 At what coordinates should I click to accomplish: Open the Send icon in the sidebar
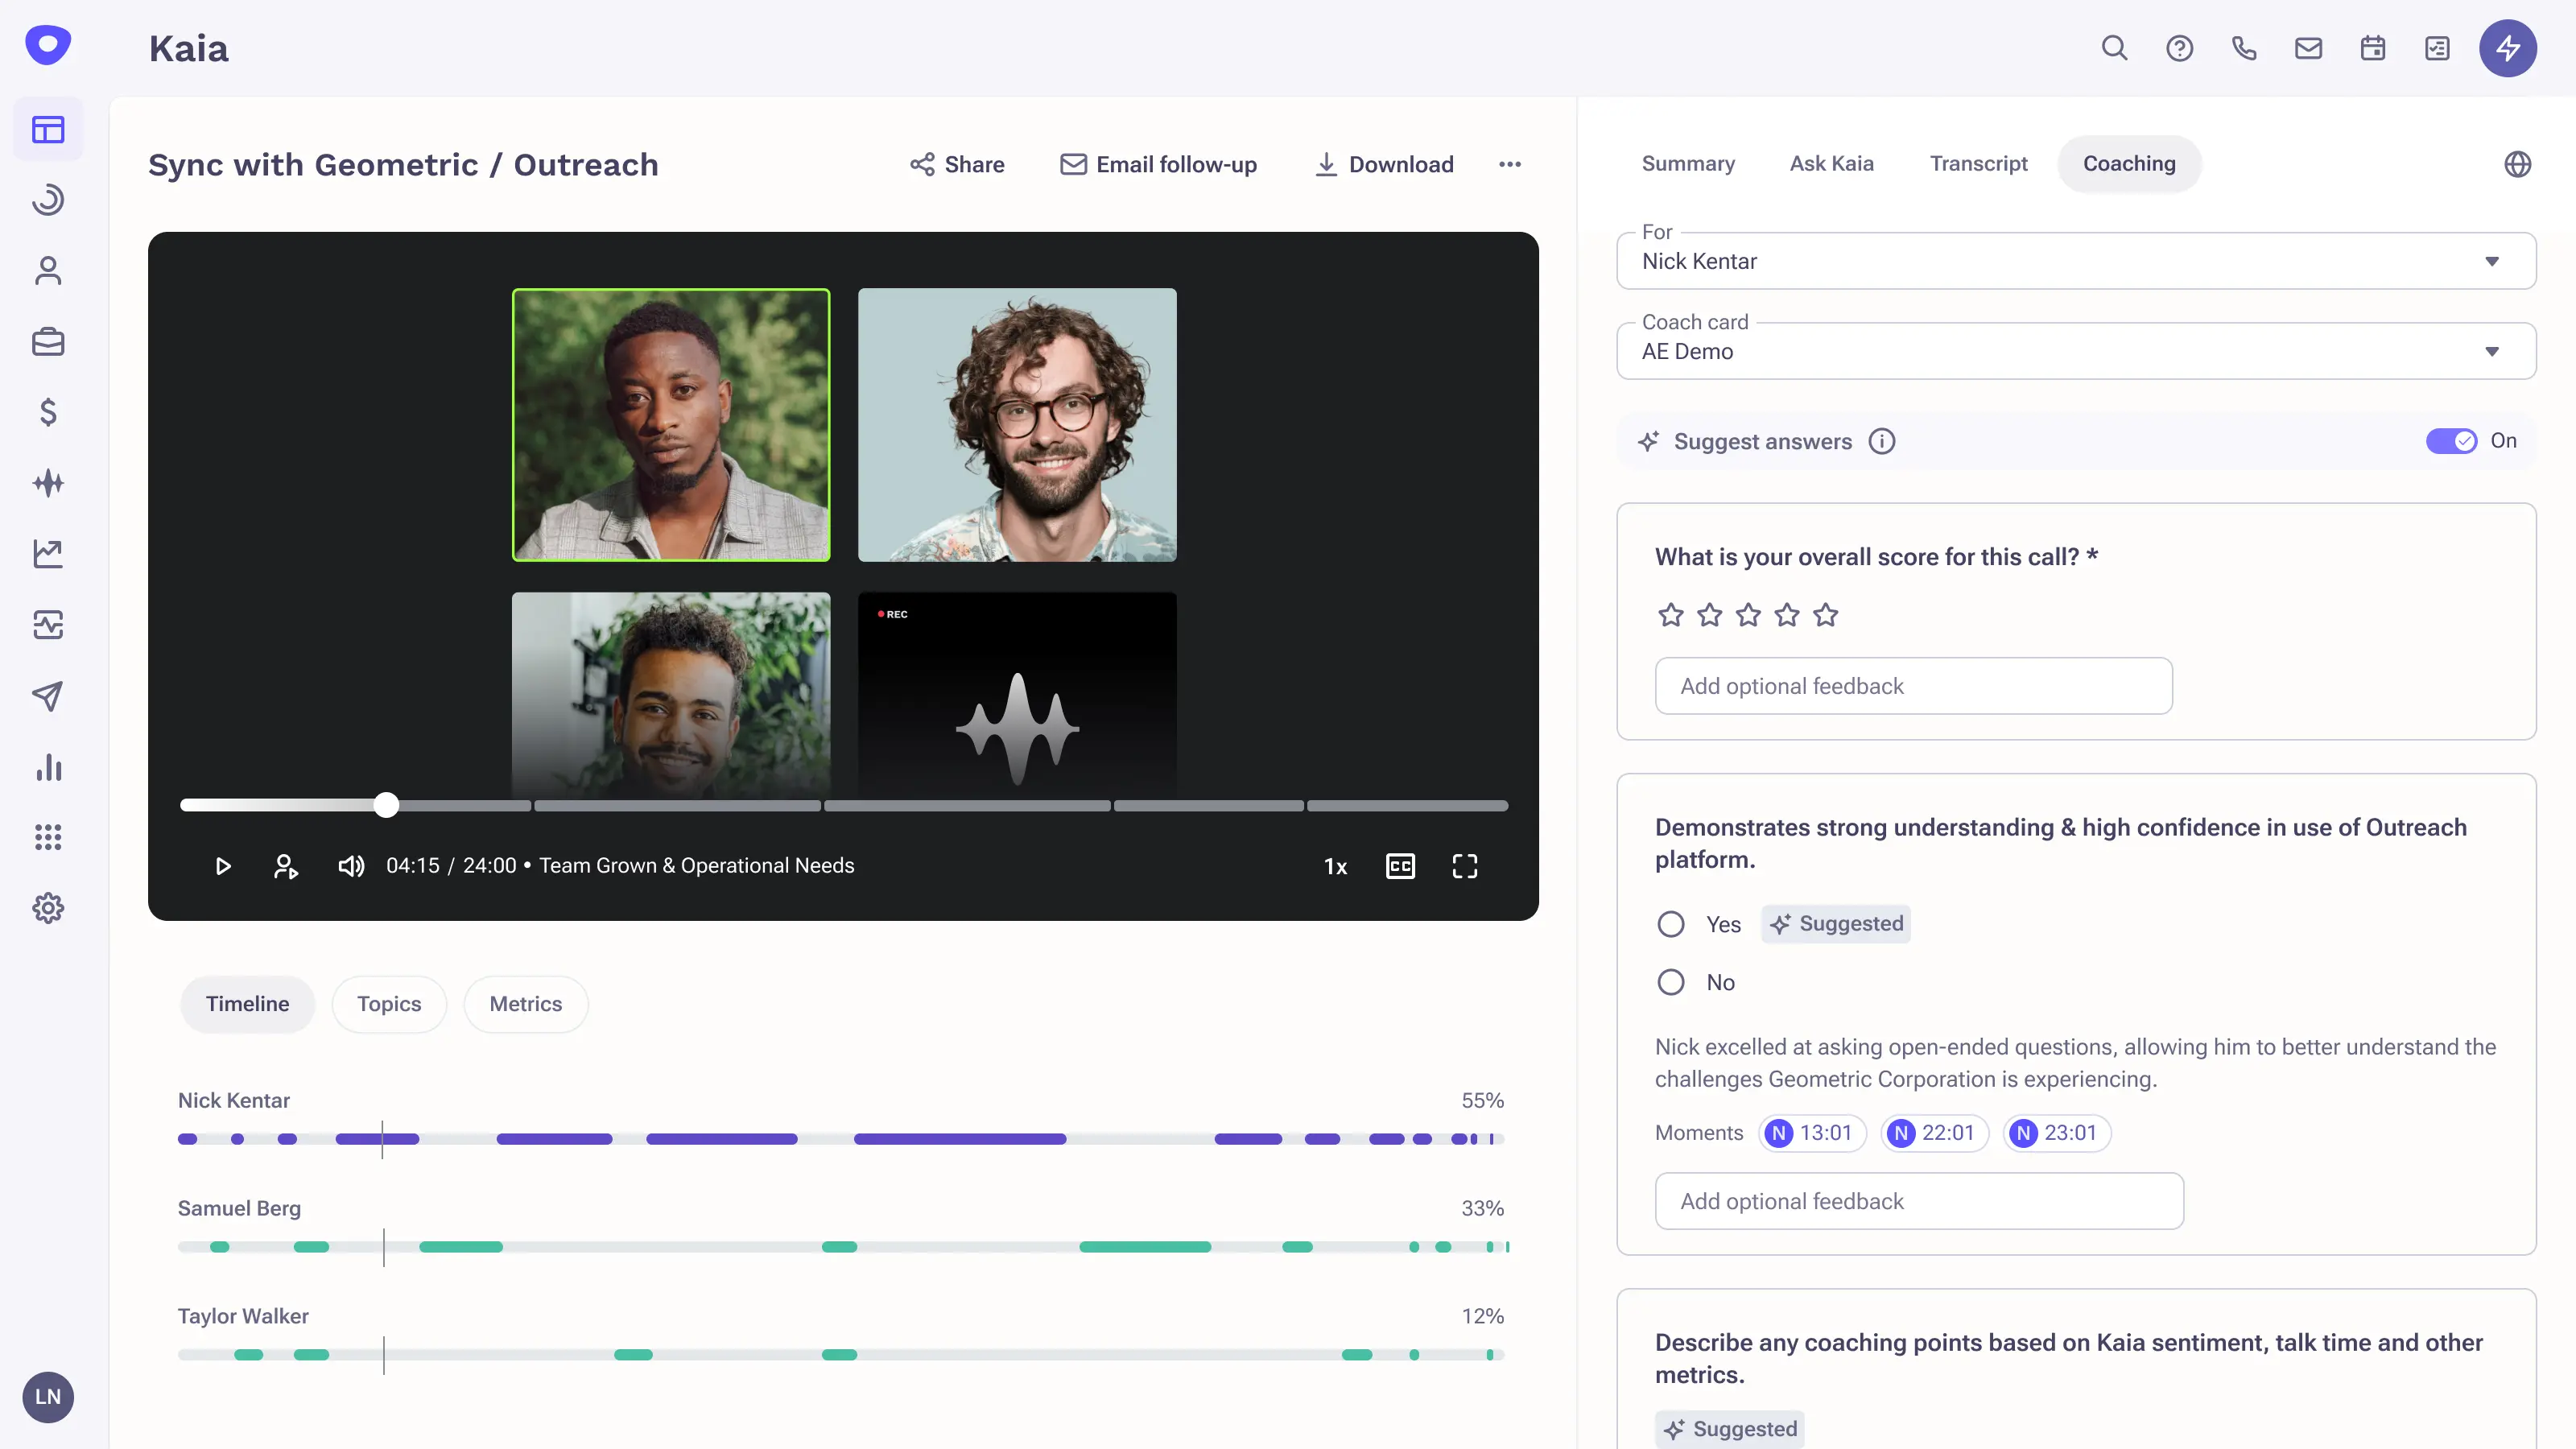click(47, 696)
